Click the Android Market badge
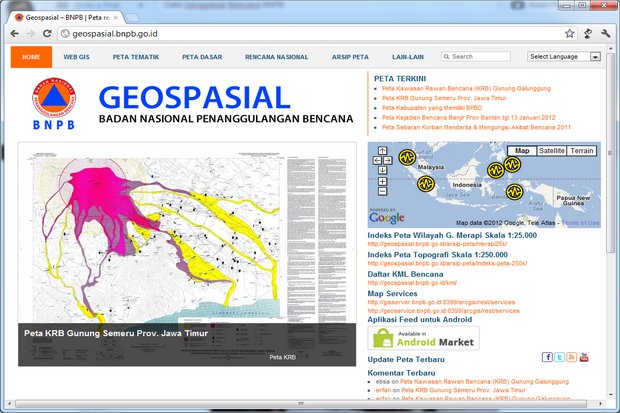This screenshot has height=413, width=620. point(423,338)
